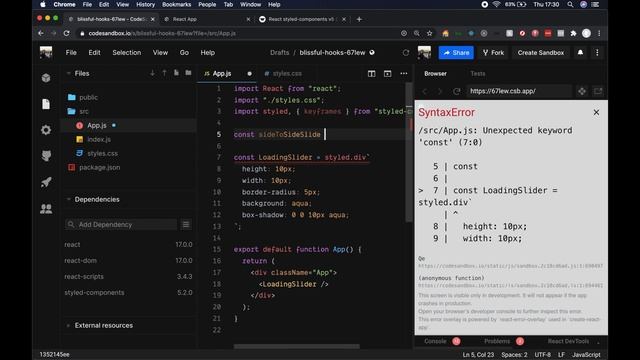The height and width of the screenshot is (360, 640).
Task: Click the user avatar beside Share
Action: coord(424,52)
